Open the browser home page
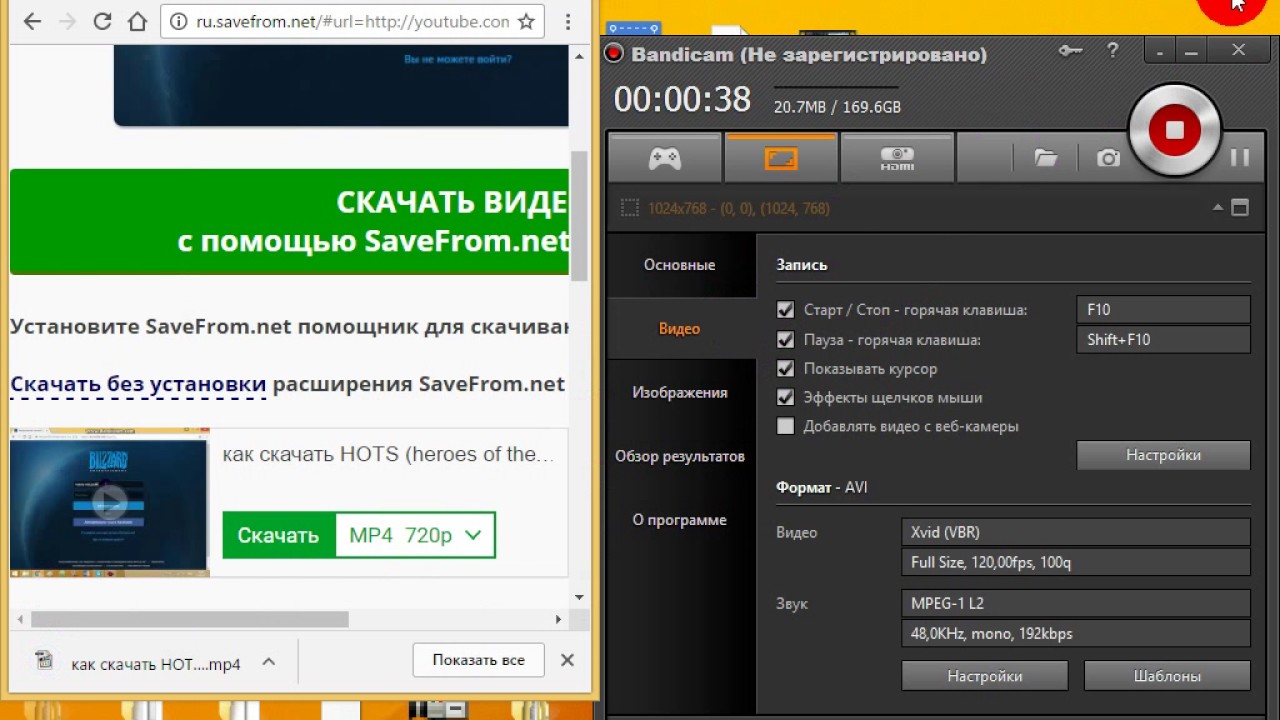This screenshot has width=1280, height=720. point(137,22)
